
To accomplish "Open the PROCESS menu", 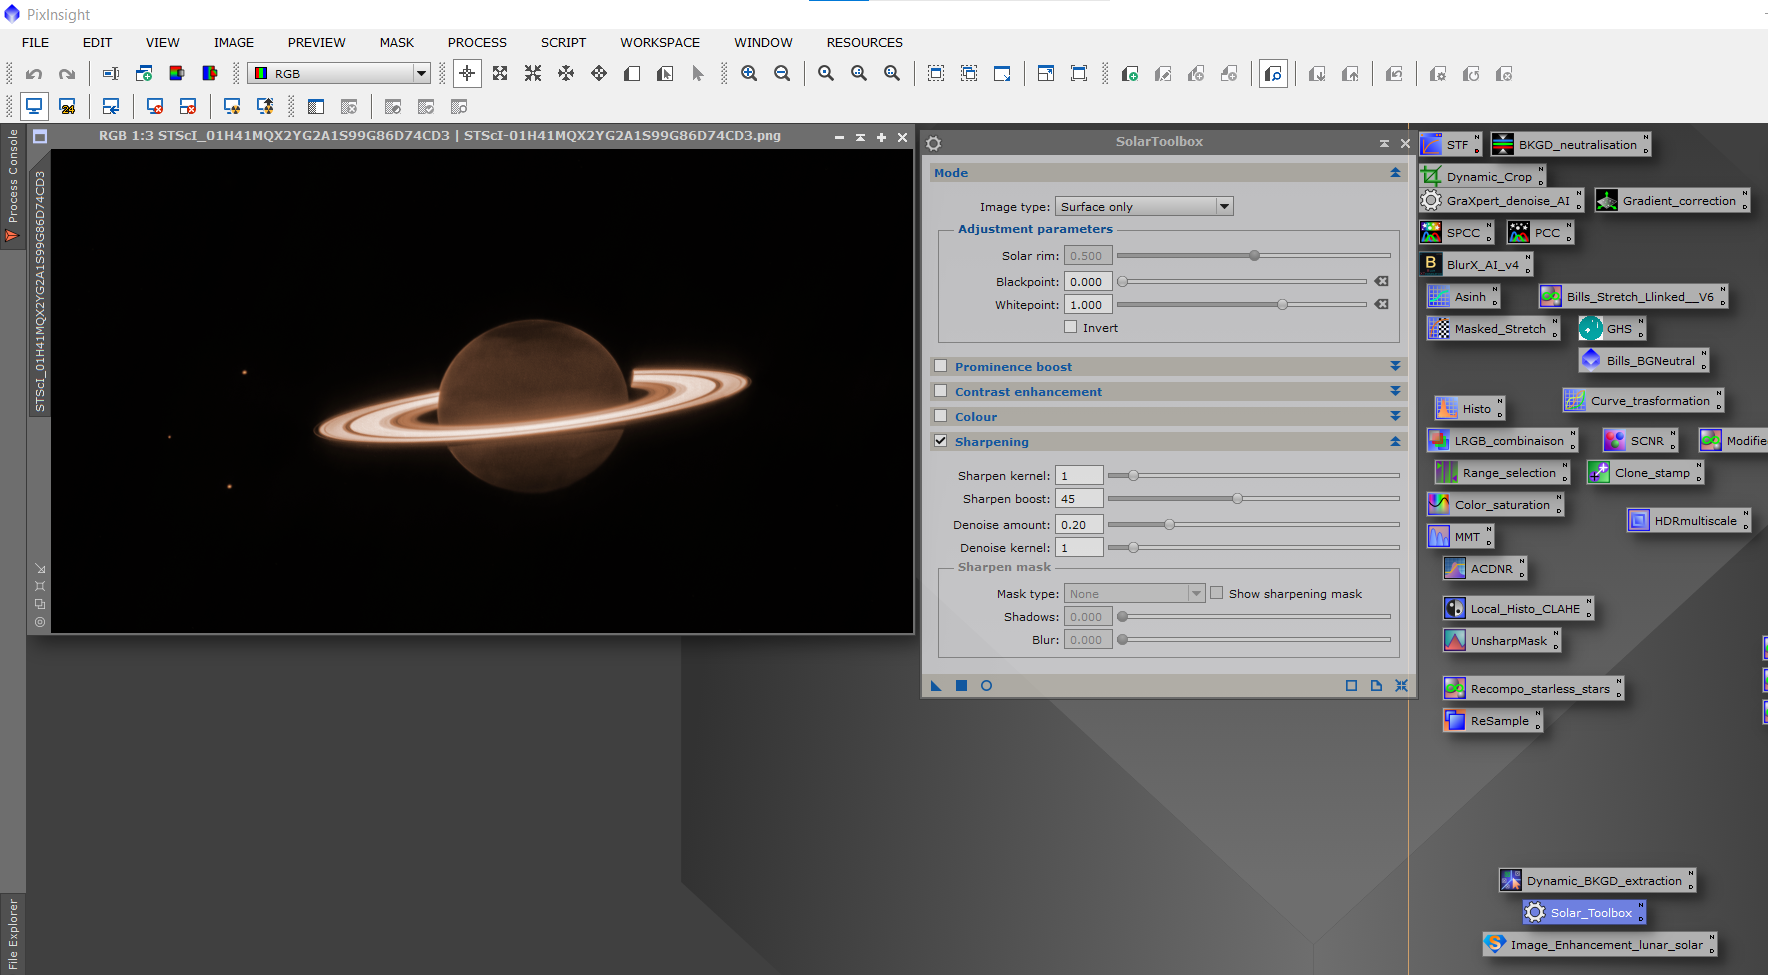I will pos(477,43).
